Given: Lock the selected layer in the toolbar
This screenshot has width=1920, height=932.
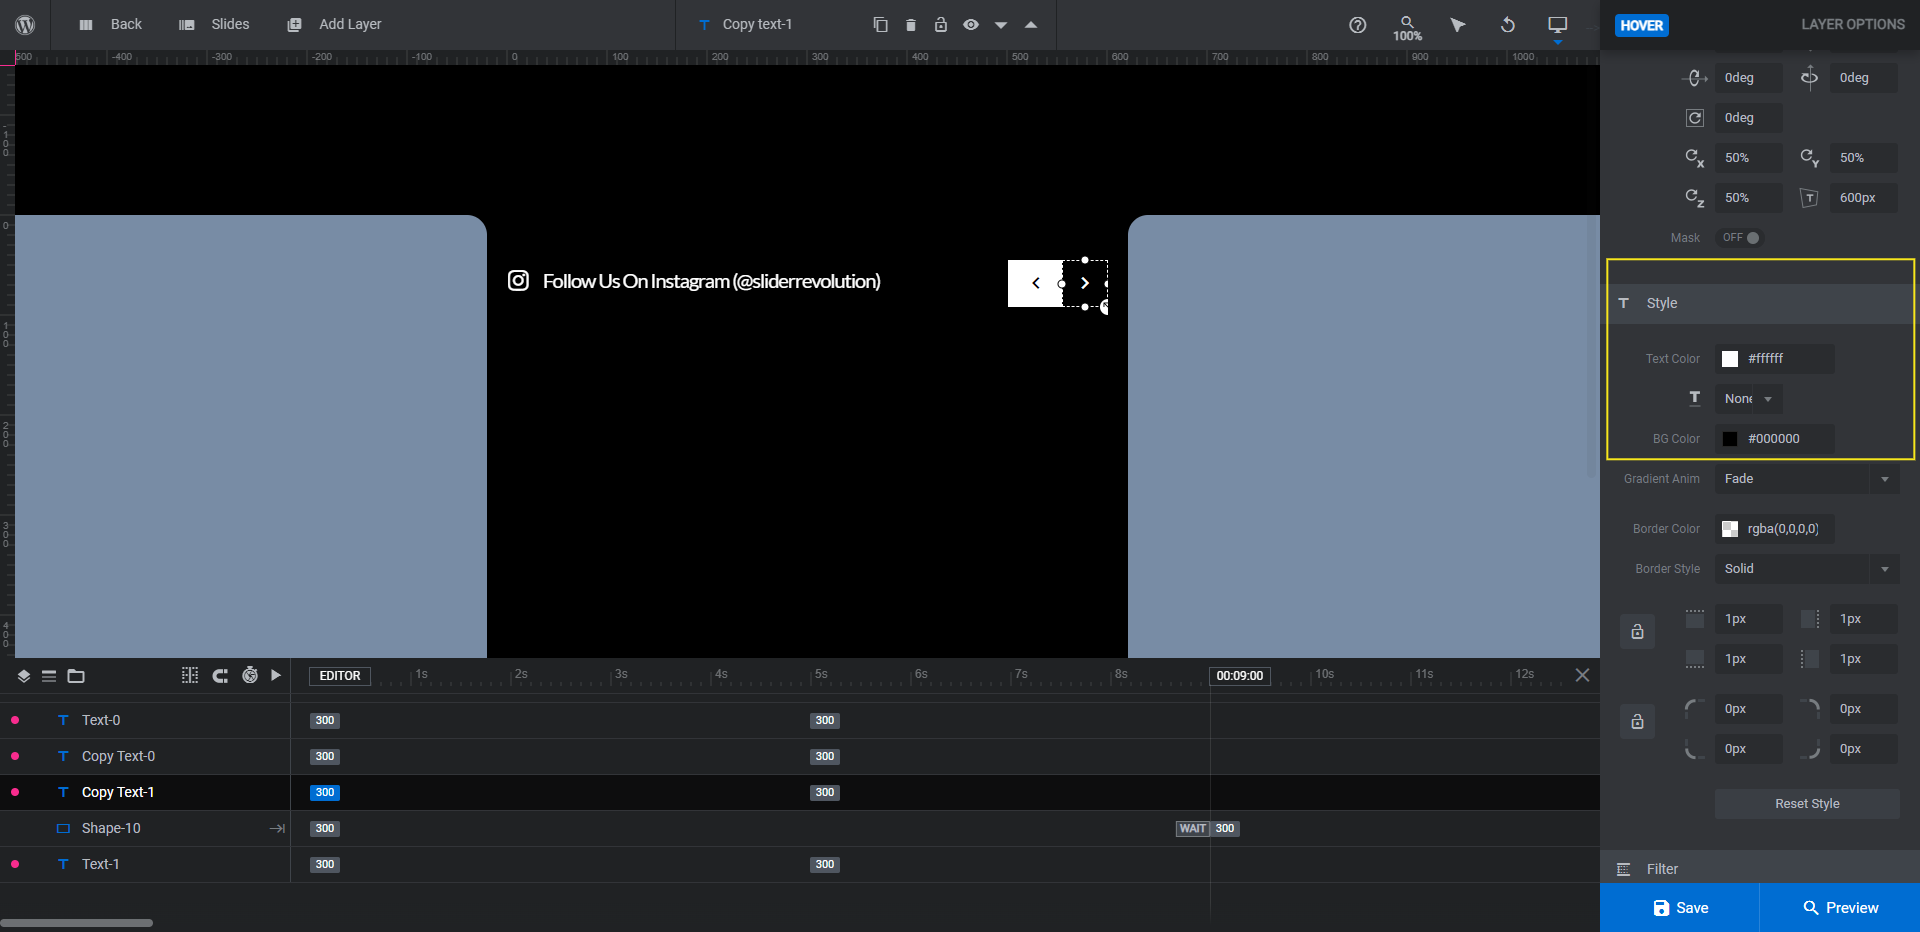Looking at the screenshot, I should pyautogui.click(x=940, y=24).
